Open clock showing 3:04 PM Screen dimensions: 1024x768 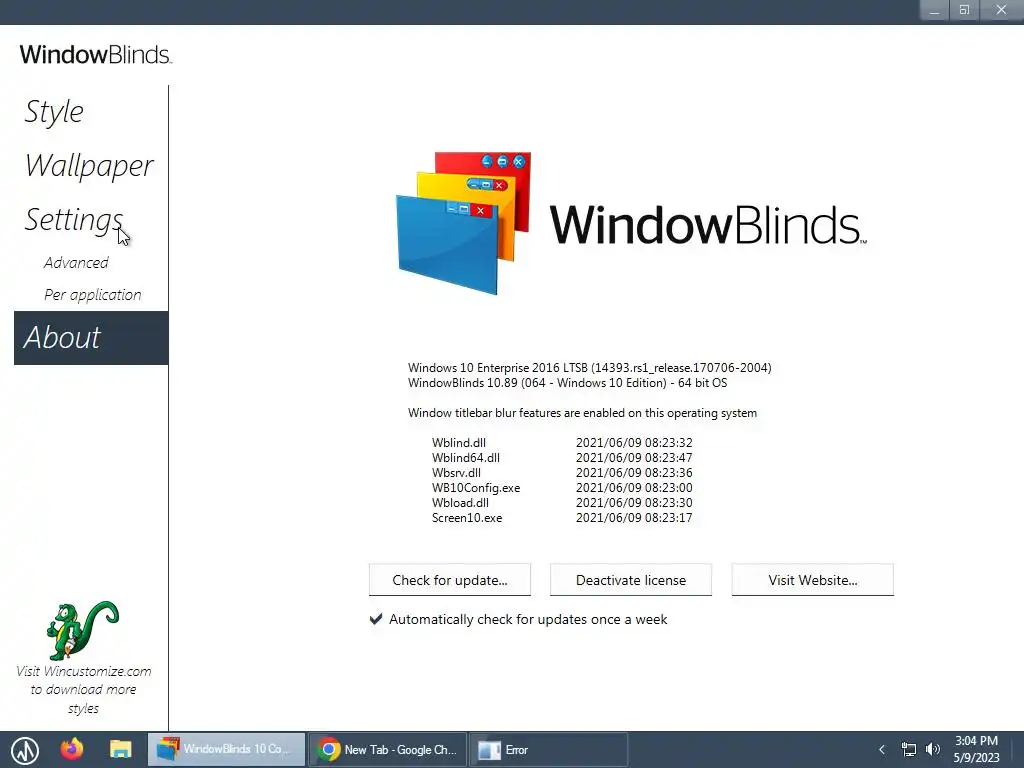pyautogui.click(x=976, y=749)
